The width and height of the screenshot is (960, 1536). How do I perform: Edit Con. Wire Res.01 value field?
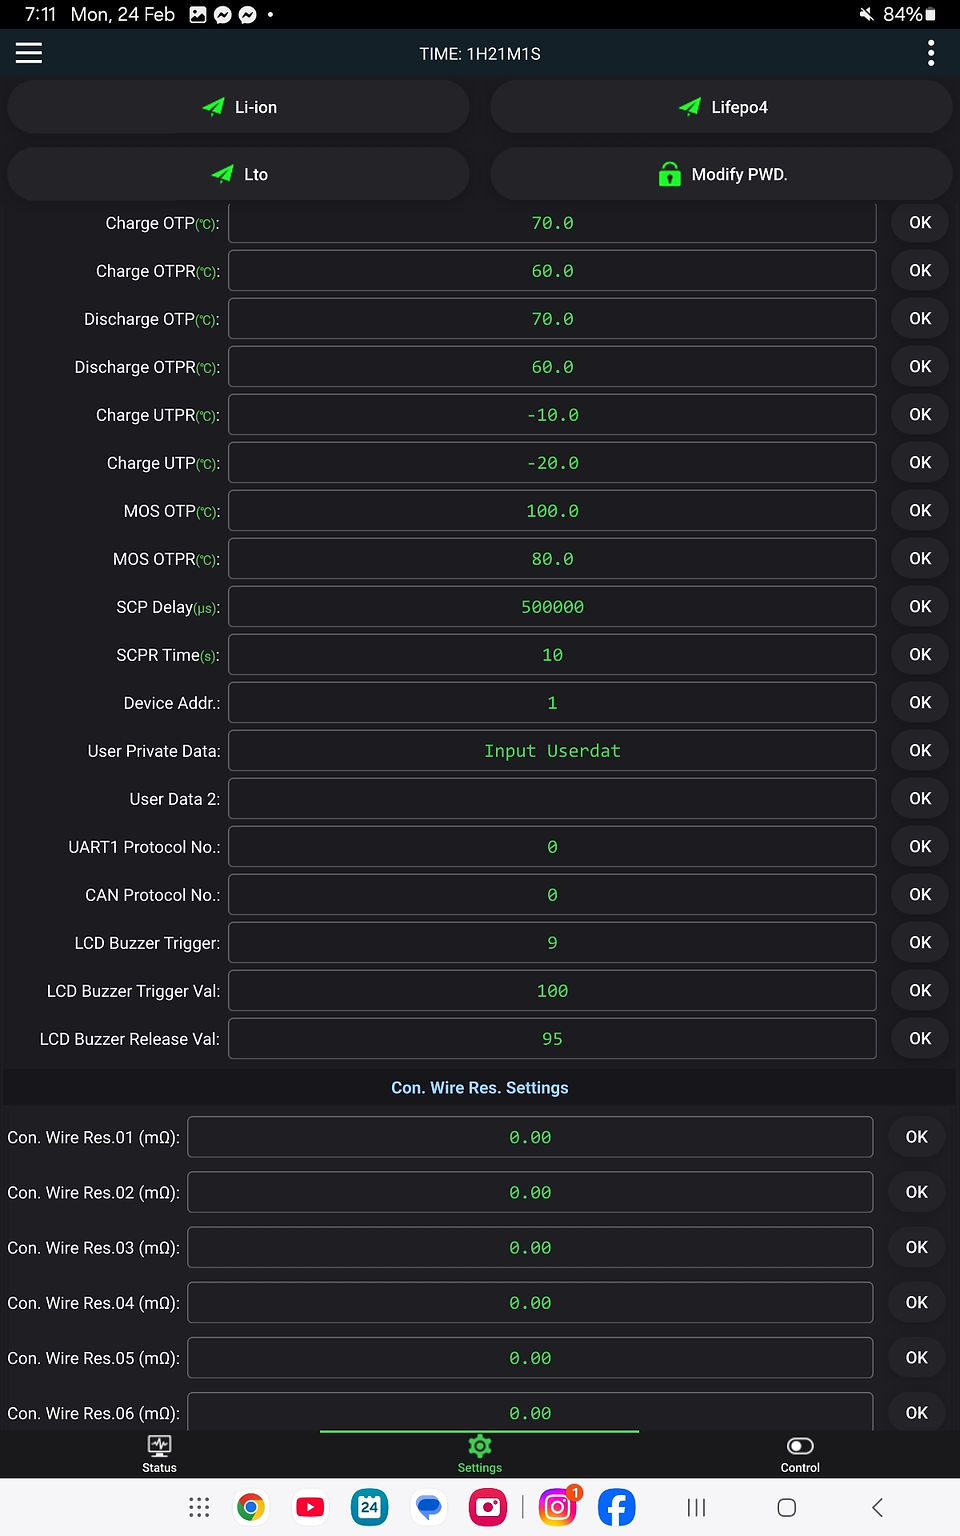coord(530,1137)
